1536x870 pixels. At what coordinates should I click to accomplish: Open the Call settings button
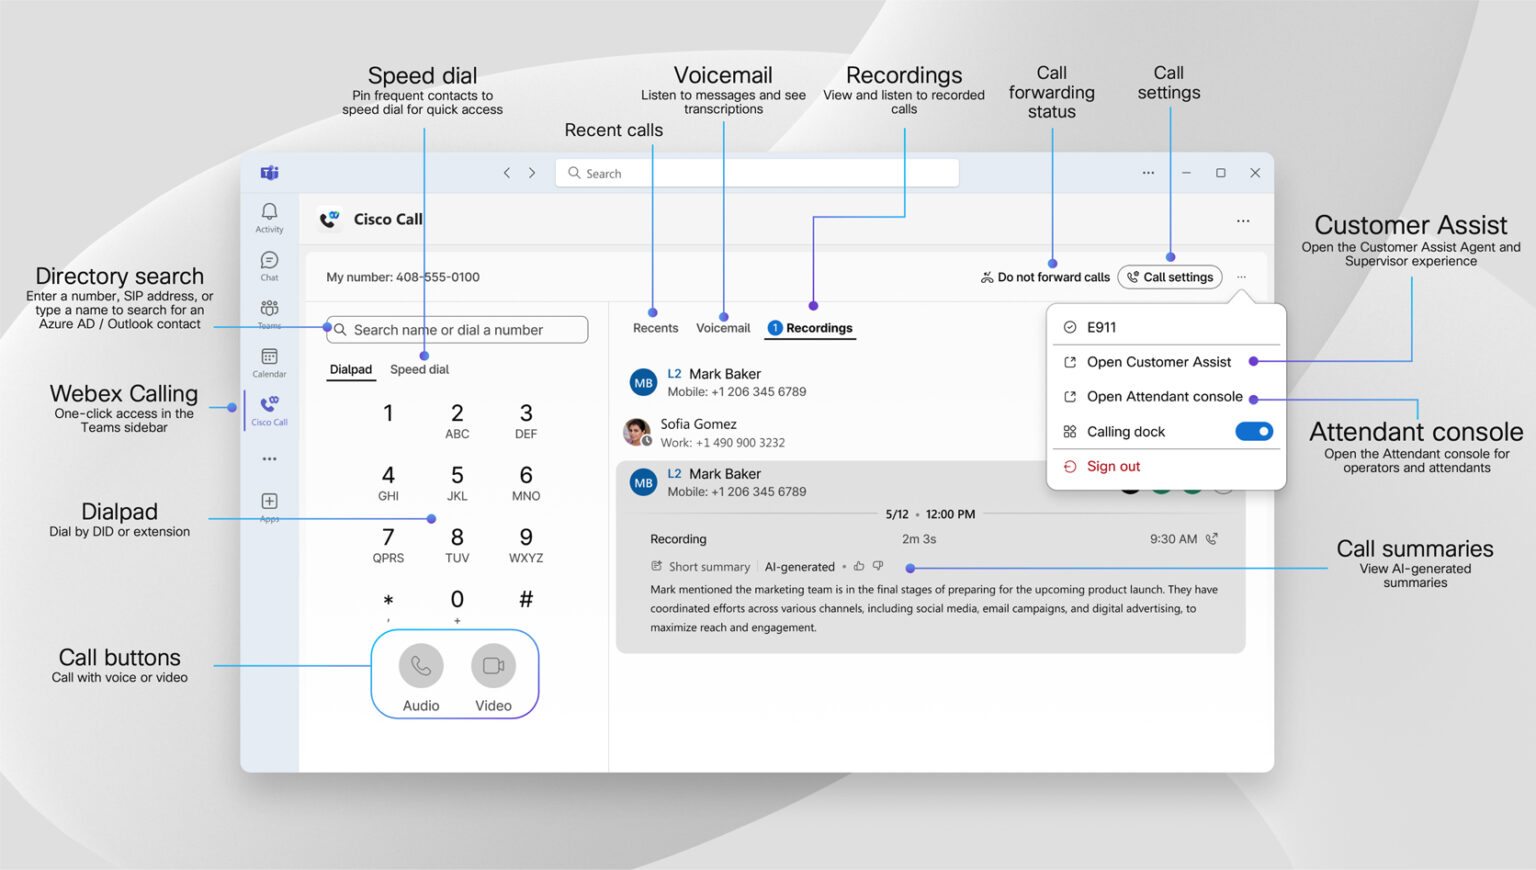click(x=1170, y=277)
